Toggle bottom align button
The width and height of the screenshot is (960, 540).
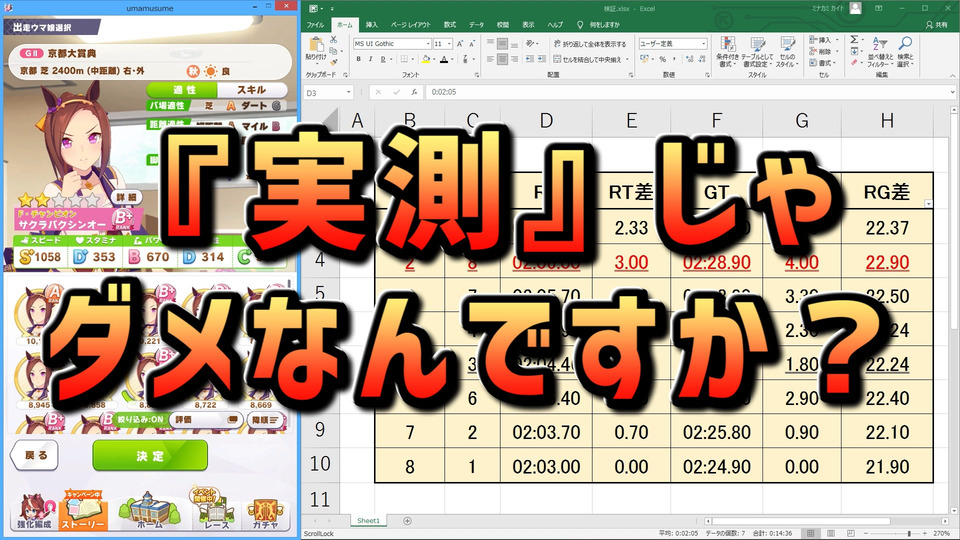coord(514,44)
